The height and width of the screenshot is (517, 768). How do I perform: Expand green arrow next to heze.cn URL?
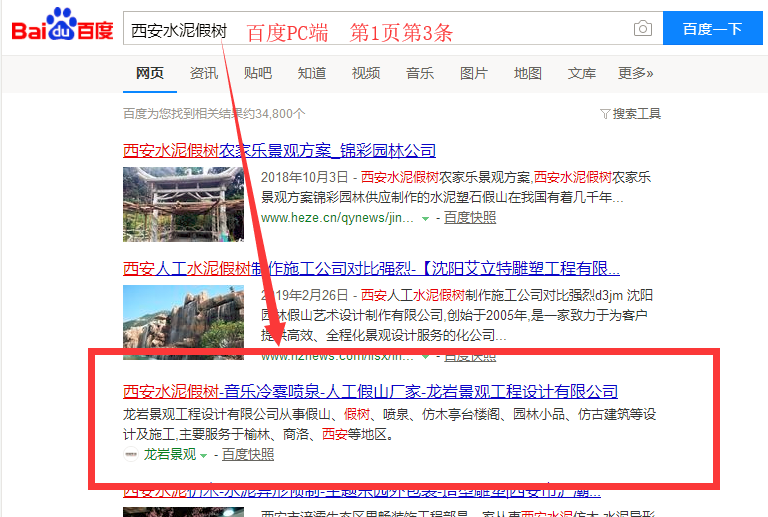pos(426,219)
